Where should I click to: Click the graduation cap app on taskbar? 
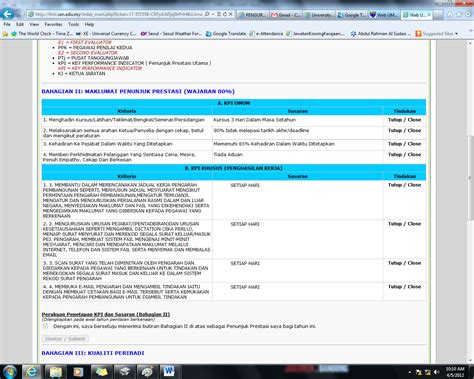tap(124, 371)
